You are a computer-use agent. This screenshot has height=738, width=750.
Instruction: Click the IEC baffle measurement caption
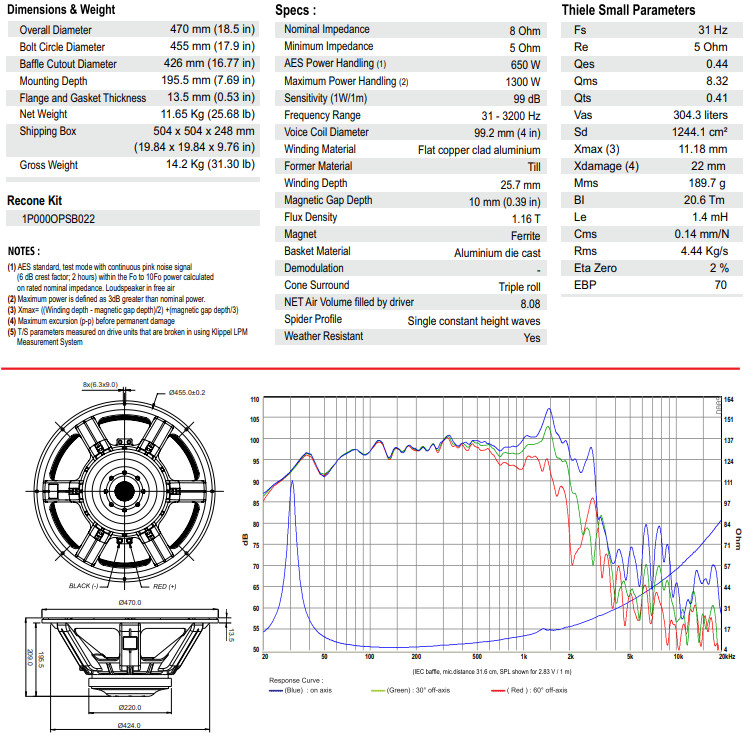click(x=492, y=672)
